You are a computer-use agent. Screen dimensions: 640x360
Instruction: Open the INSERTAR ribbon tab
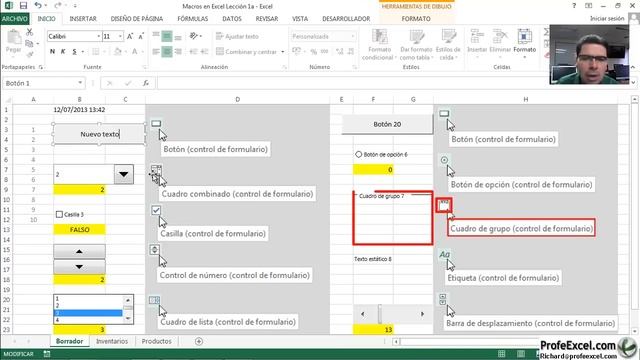[83, 19]
